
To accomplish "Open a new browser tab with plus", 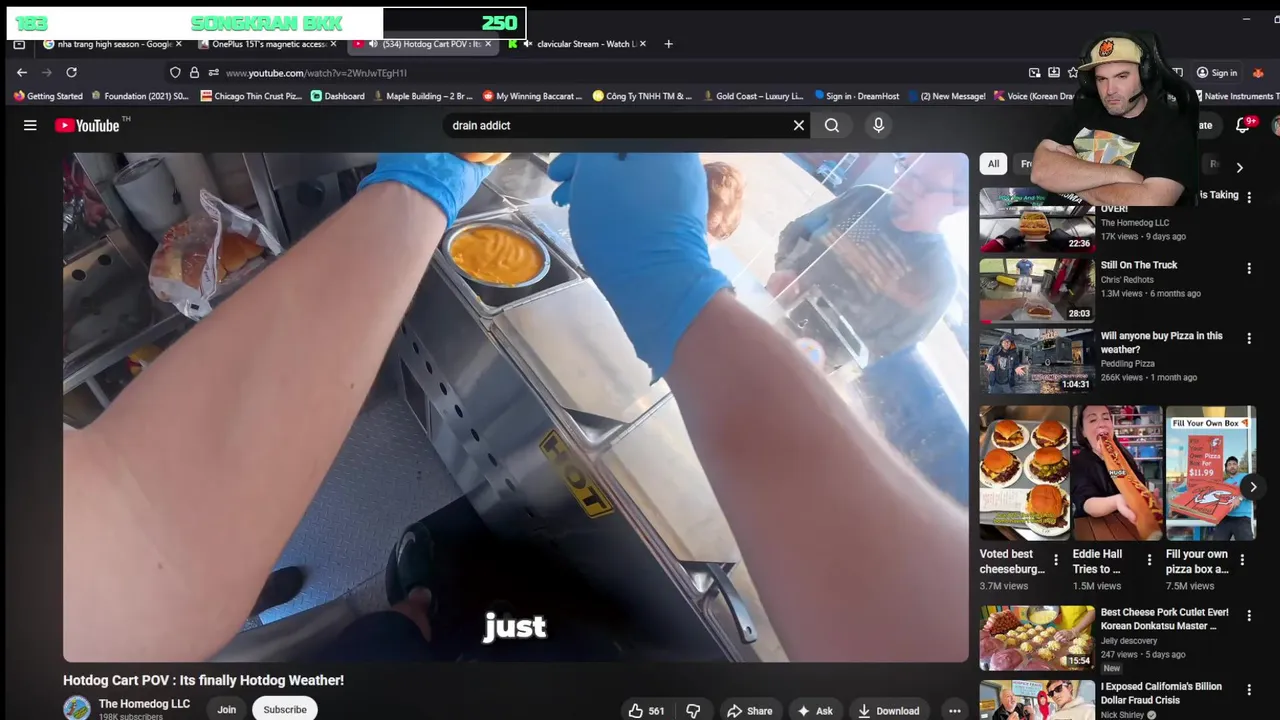I will (x=668, y=43).
